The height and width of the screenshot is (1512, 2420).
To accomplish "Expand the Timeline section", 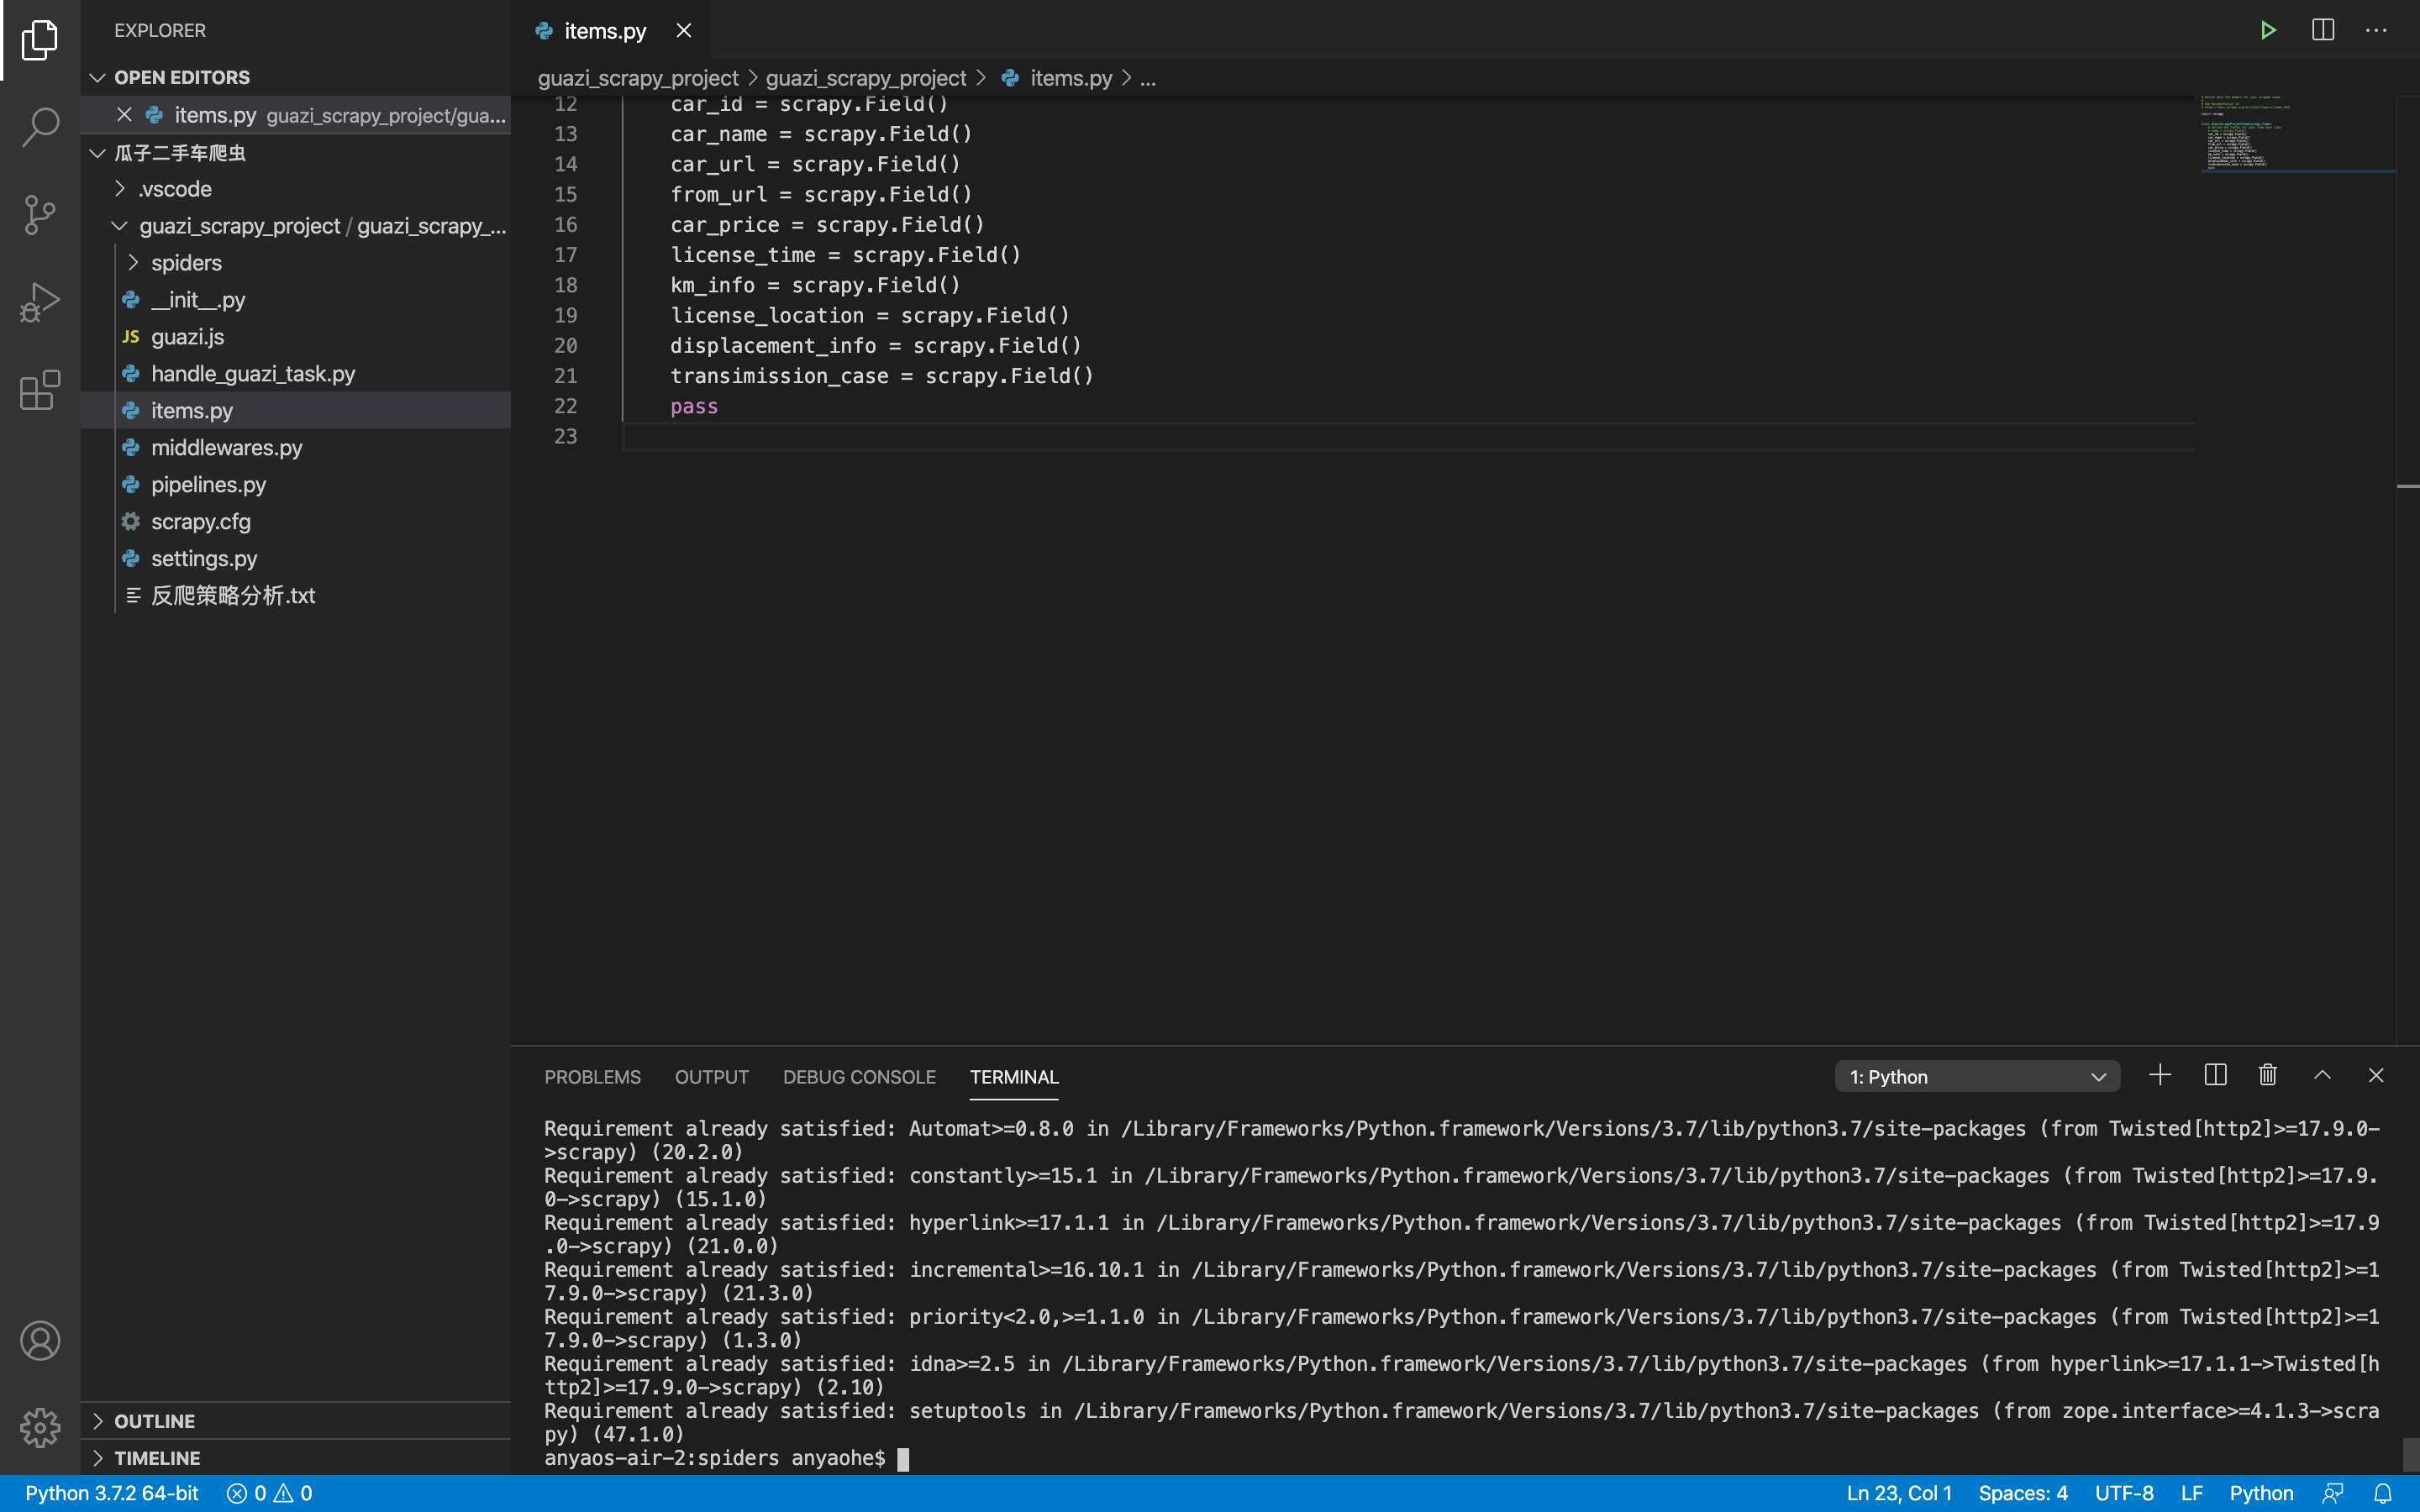I will click(98, 1458).
